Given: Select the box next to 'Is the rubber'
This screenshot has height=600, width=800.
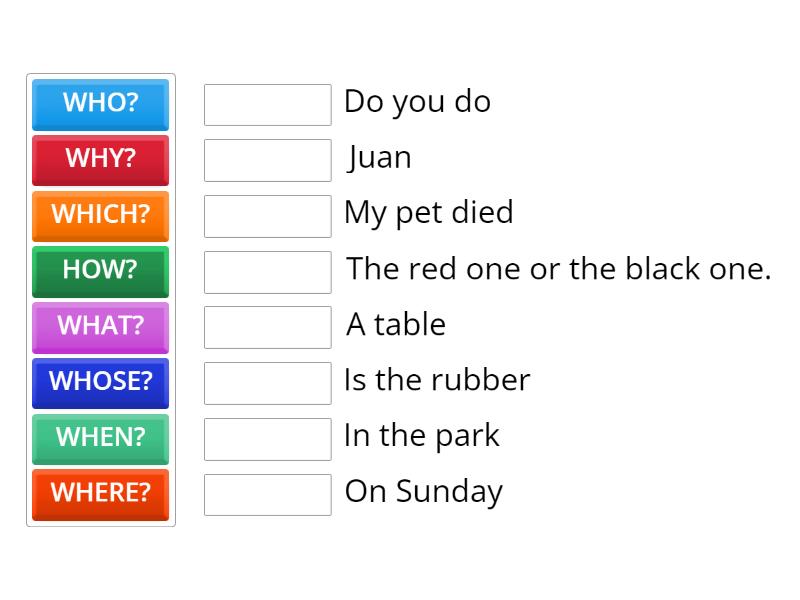Looking at the screenshot, I should [267, 383].
